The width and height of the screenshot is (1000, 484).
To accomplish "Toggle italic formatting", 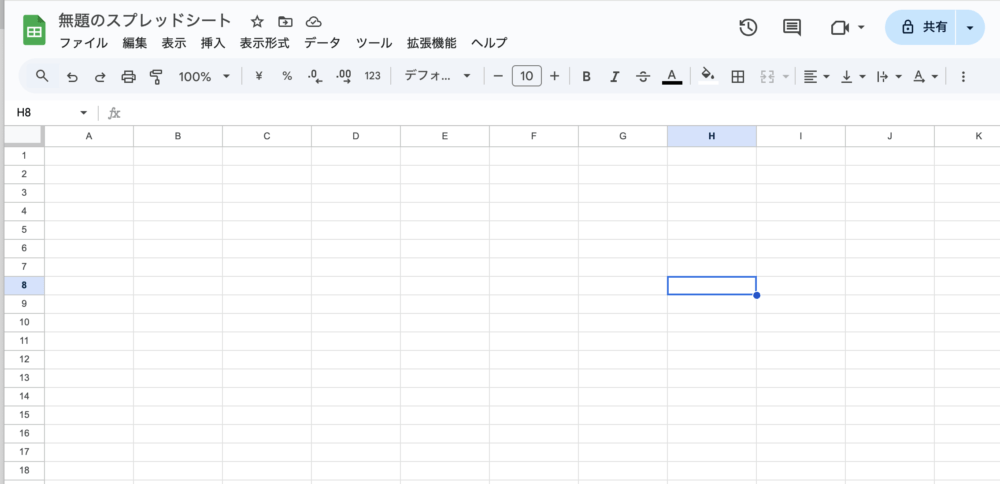I will pyautogui.click(x=614, y=76).
